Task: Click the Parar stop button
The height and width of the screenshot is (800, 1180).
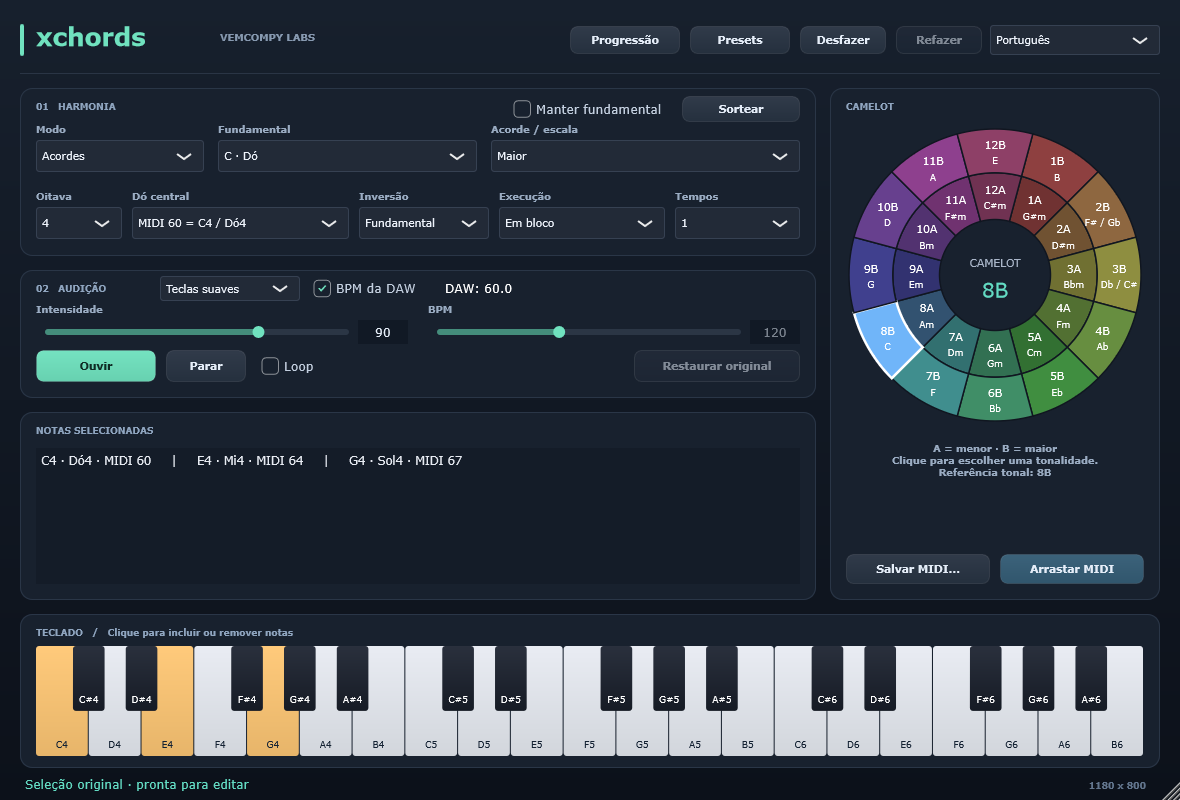Action: [205, 366]
